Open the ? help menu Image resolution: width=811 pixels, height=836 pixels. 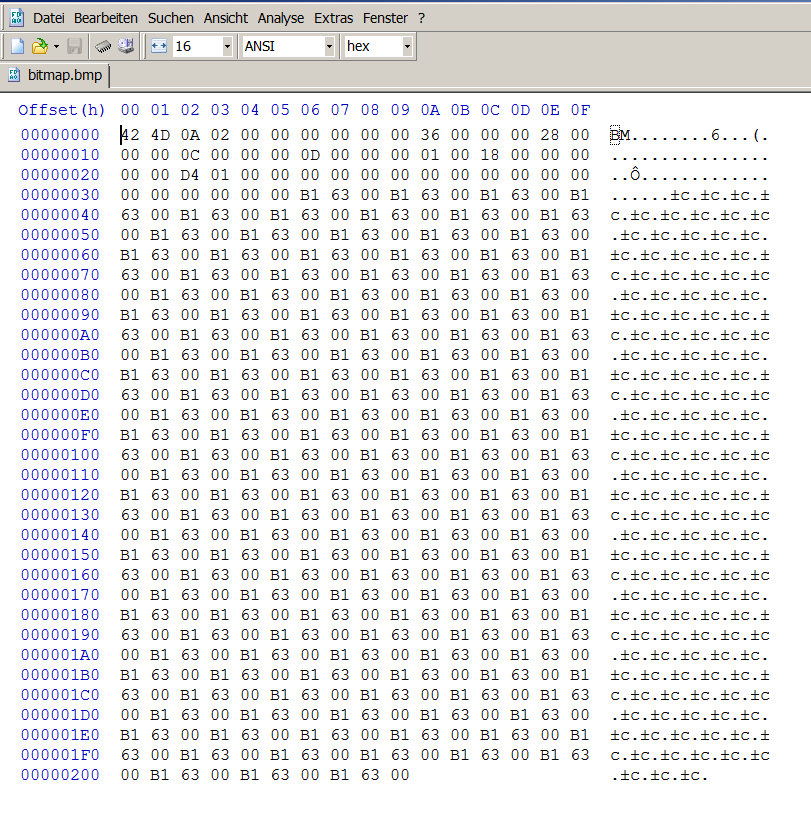pos(421,18)
